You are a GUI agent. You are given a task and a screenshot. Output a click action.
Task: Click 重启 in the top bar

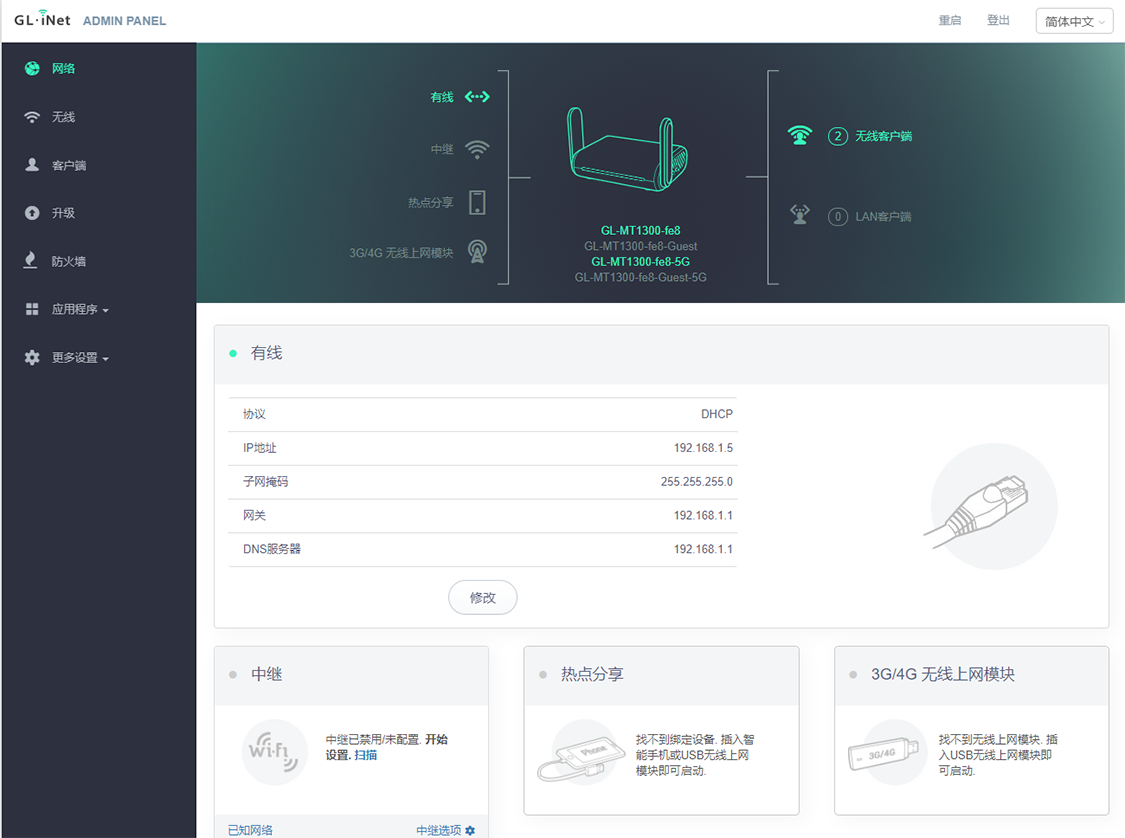[x=949, y=20]
